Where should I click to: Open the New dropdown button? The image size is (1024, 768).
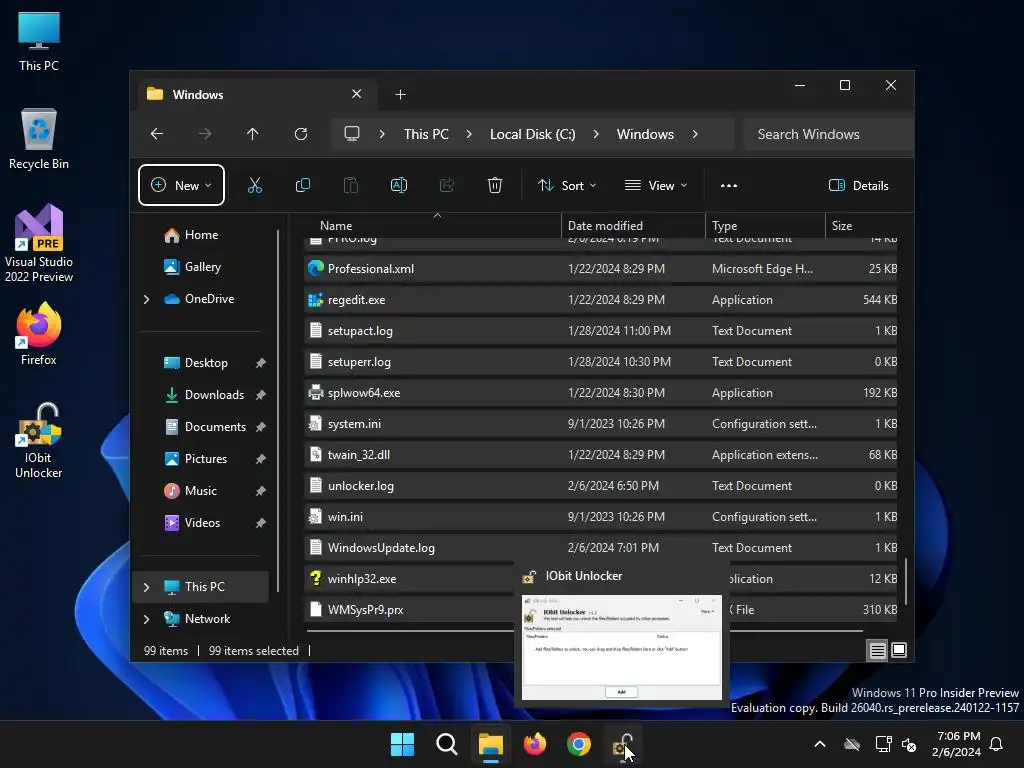pyautogui.click(x=182, y=185)
